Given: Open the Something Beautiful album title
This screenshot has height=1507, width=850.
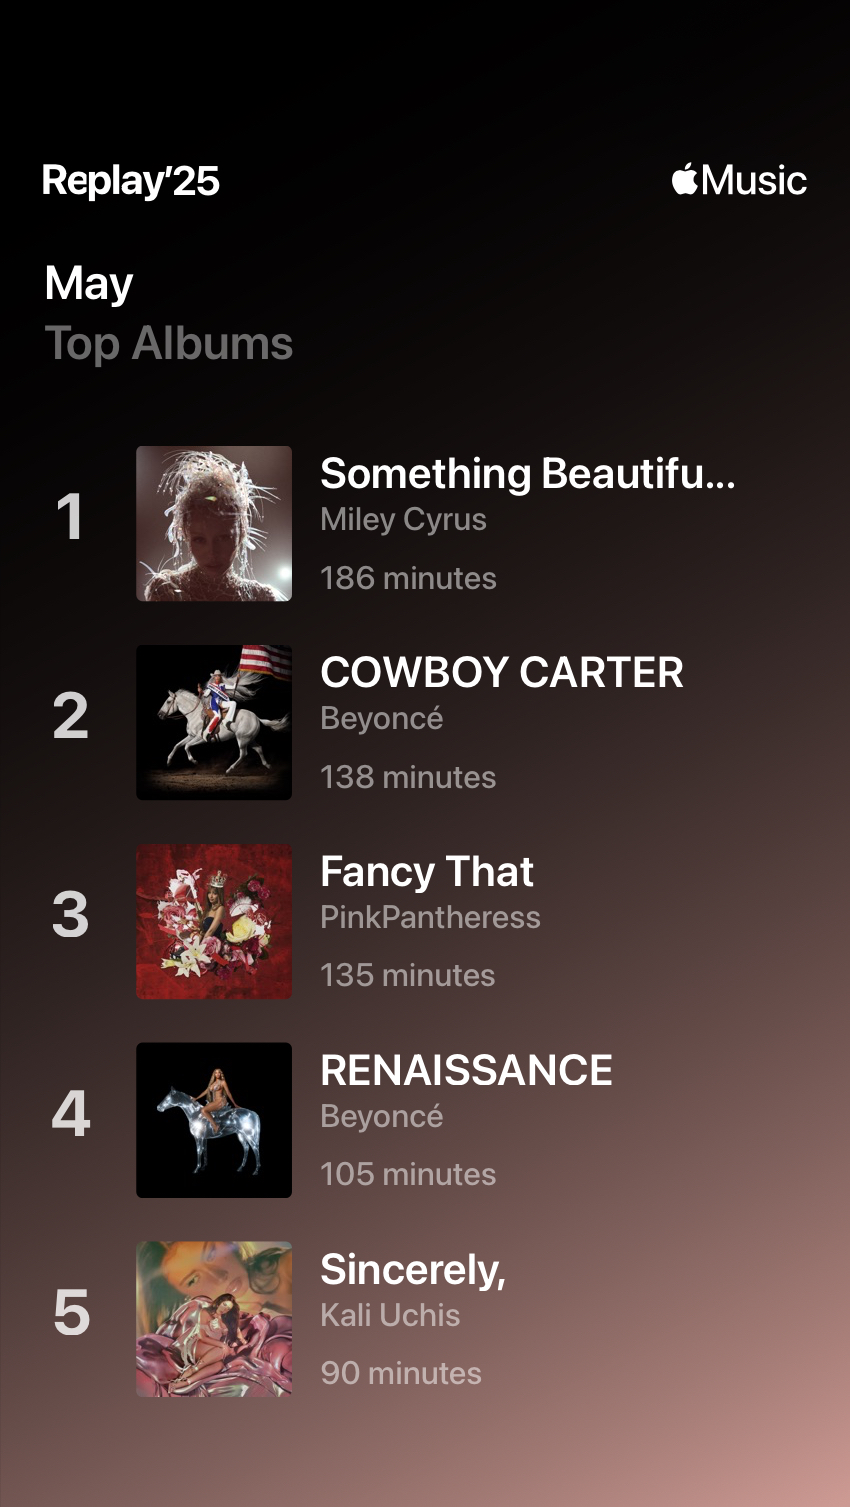Looking at the screenshot, I should [x=527, y=473].
